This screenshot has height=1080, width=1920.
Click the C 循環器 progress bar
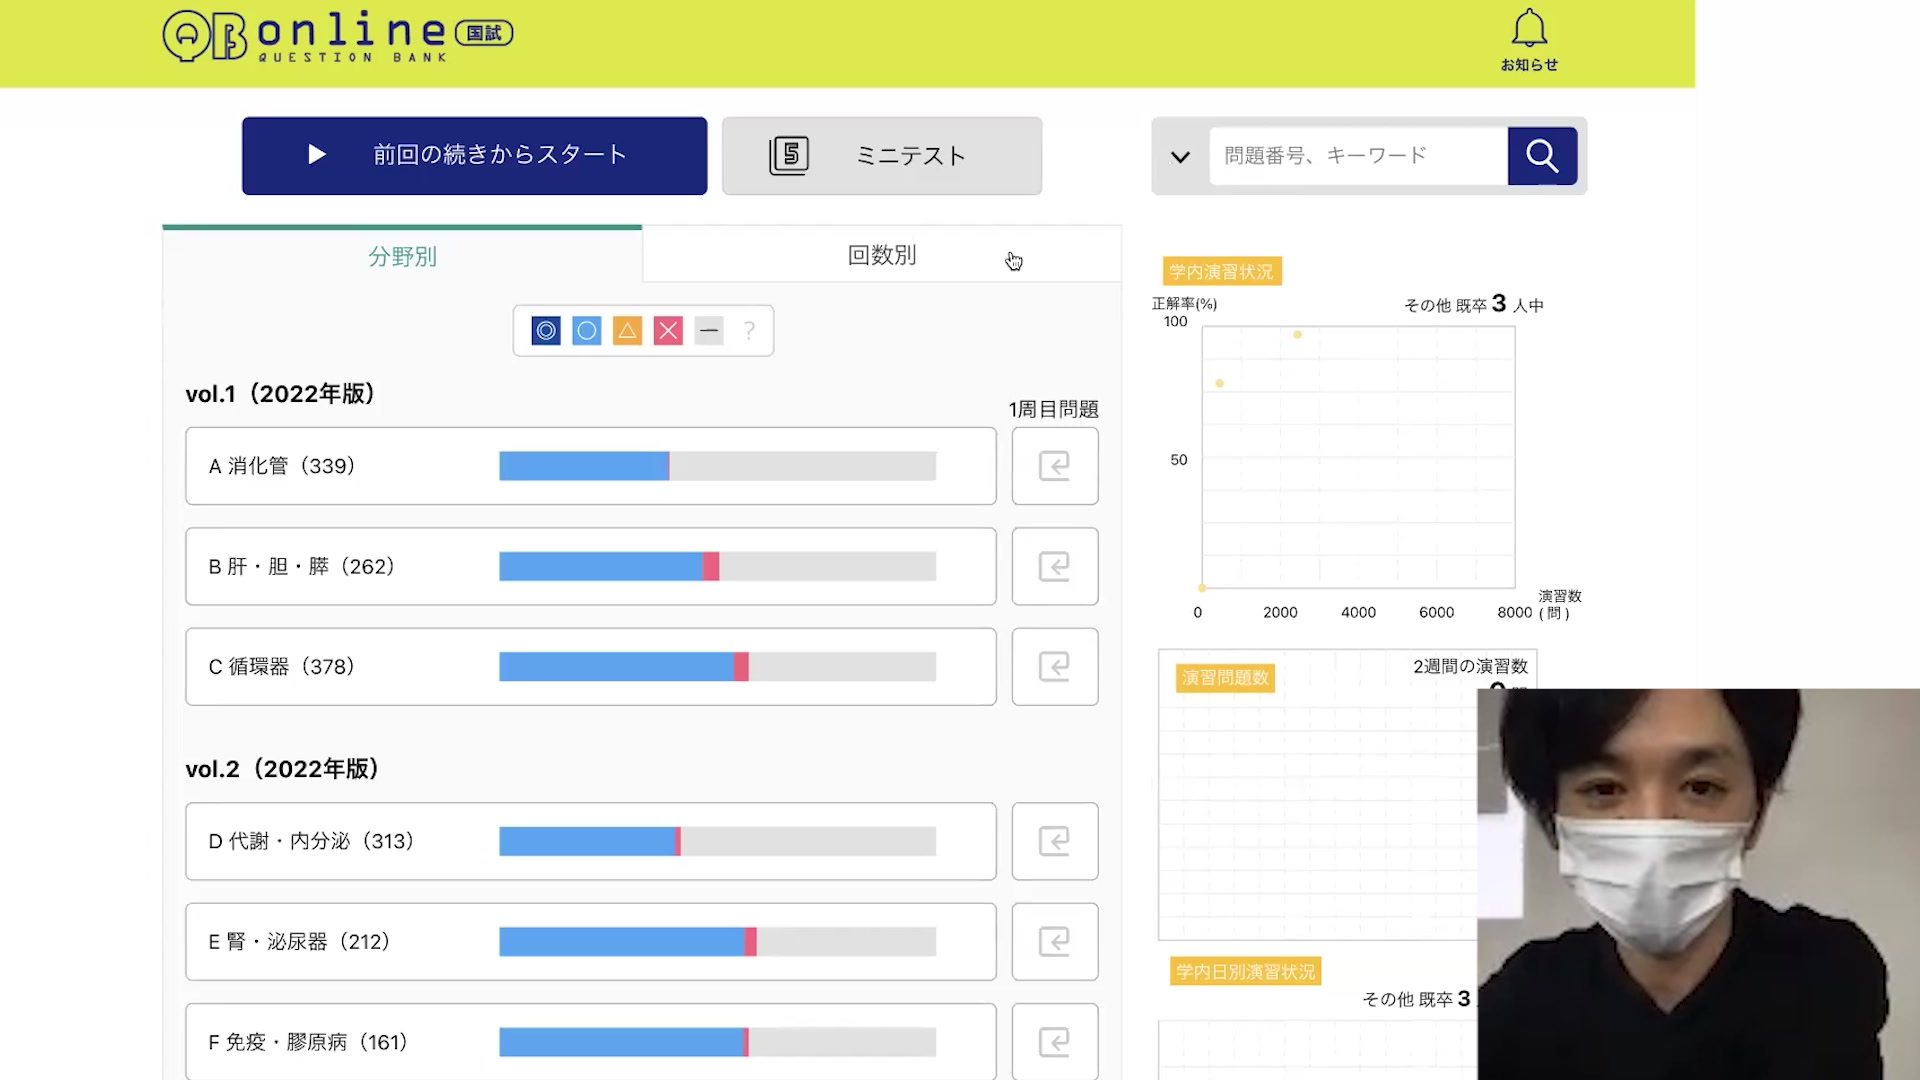pos(717,667)
